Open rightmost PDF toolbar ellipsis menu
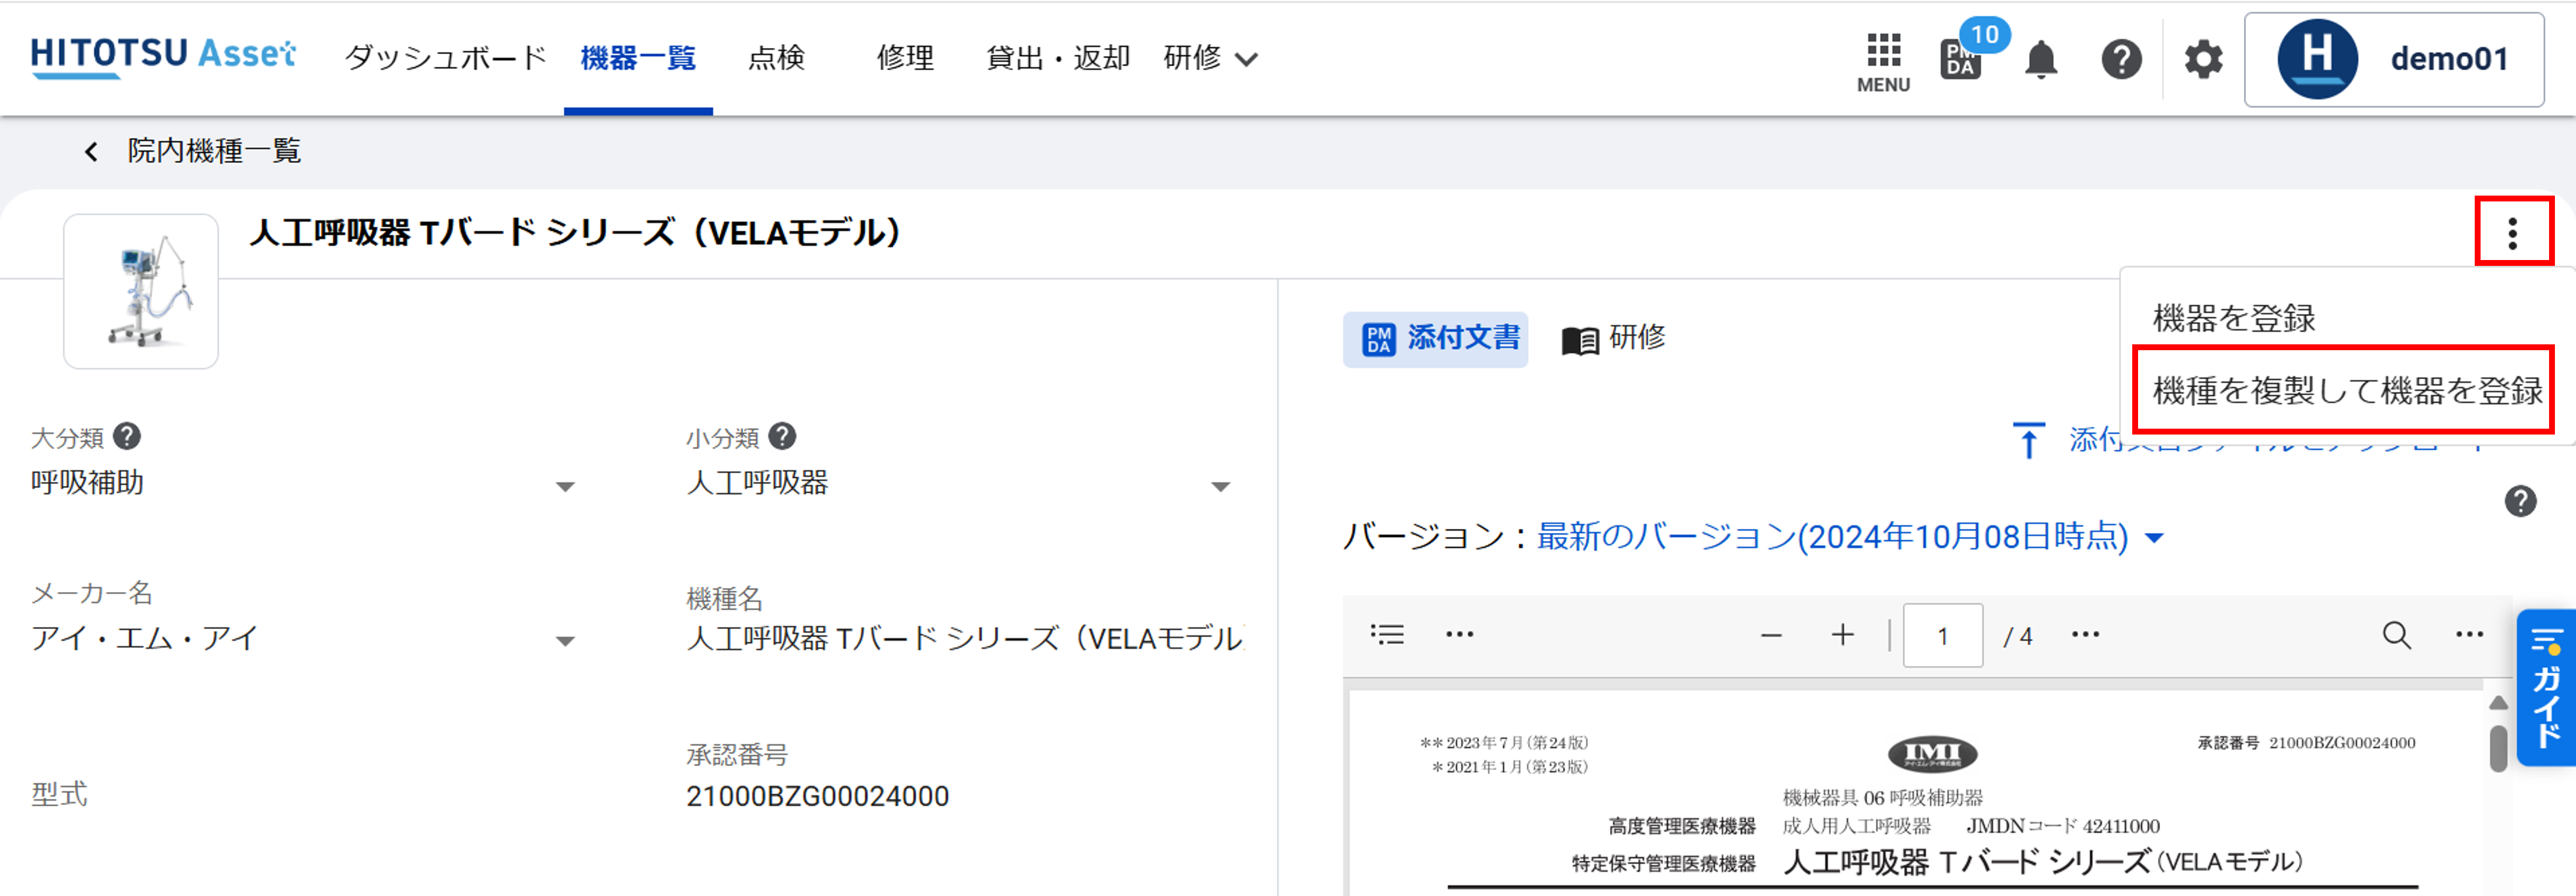This screenshot has width=2576, height=896. tap(2469, 634)
